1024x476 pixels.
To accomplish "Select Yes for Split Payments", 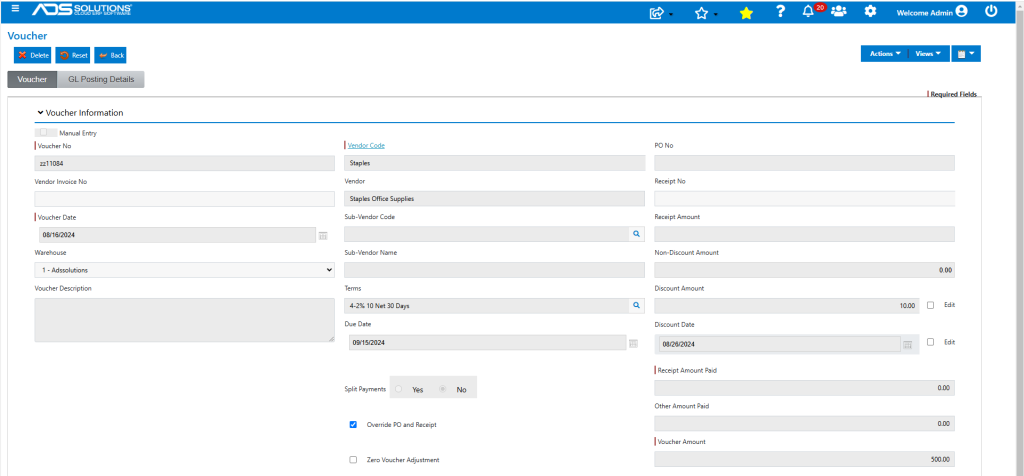I will (398, 389).
